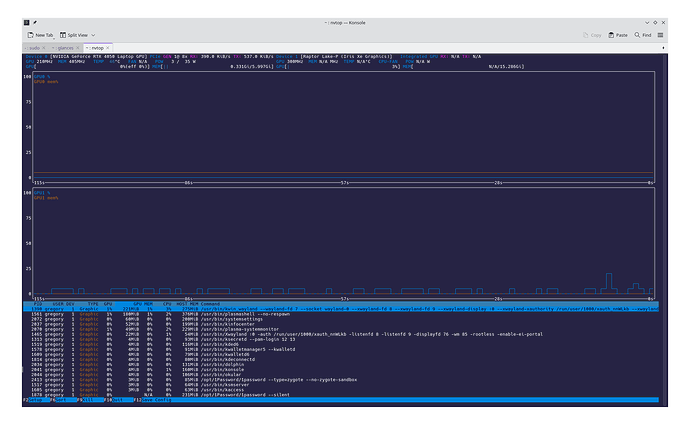
Task: Switch to the sudo tab
Action: coord(35,48)
